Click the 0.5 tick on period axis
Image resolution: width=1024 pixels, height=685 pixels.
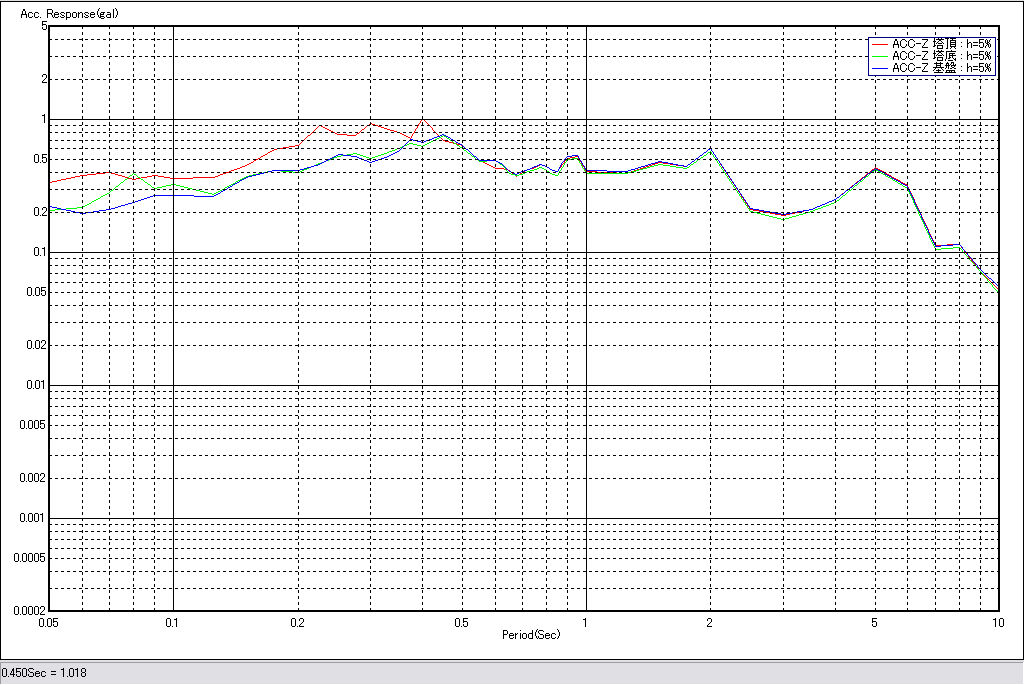[x=461, y=622]
